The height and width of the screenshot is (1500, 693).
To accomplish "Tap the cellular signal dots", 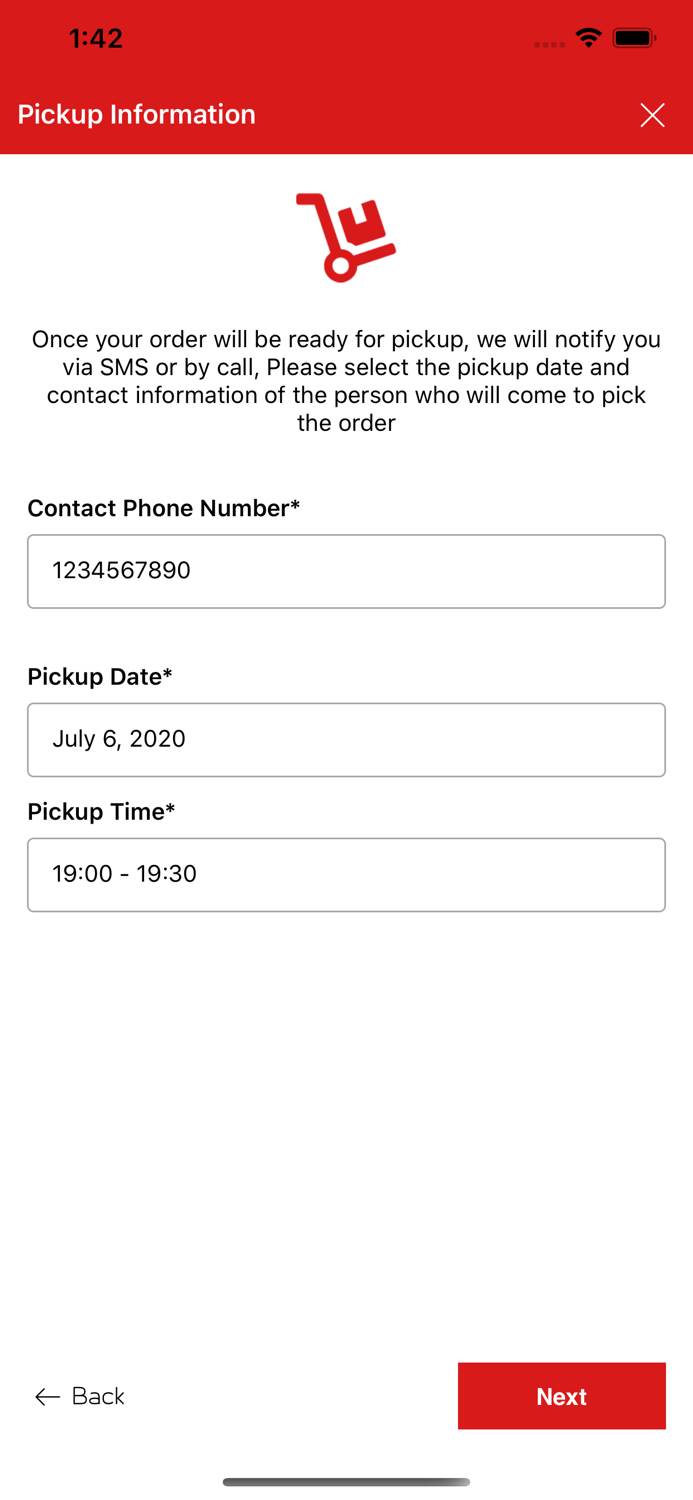I will (x=550, y=44).
